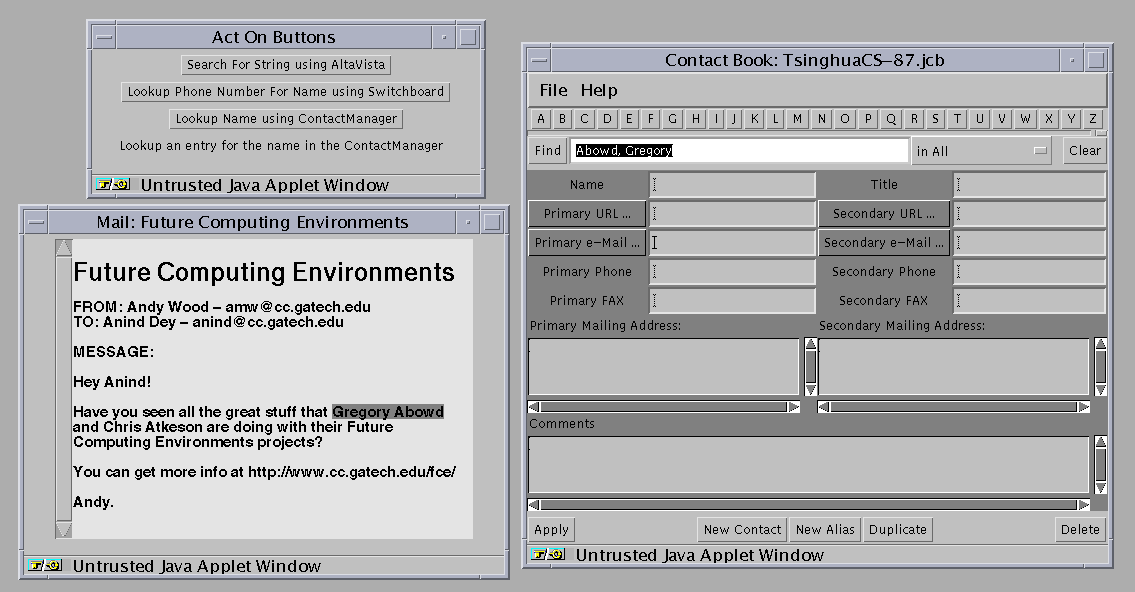Click the Mail window's title bar menu icon
Viewport: 1135px width, 592px height.
point(35,222)
